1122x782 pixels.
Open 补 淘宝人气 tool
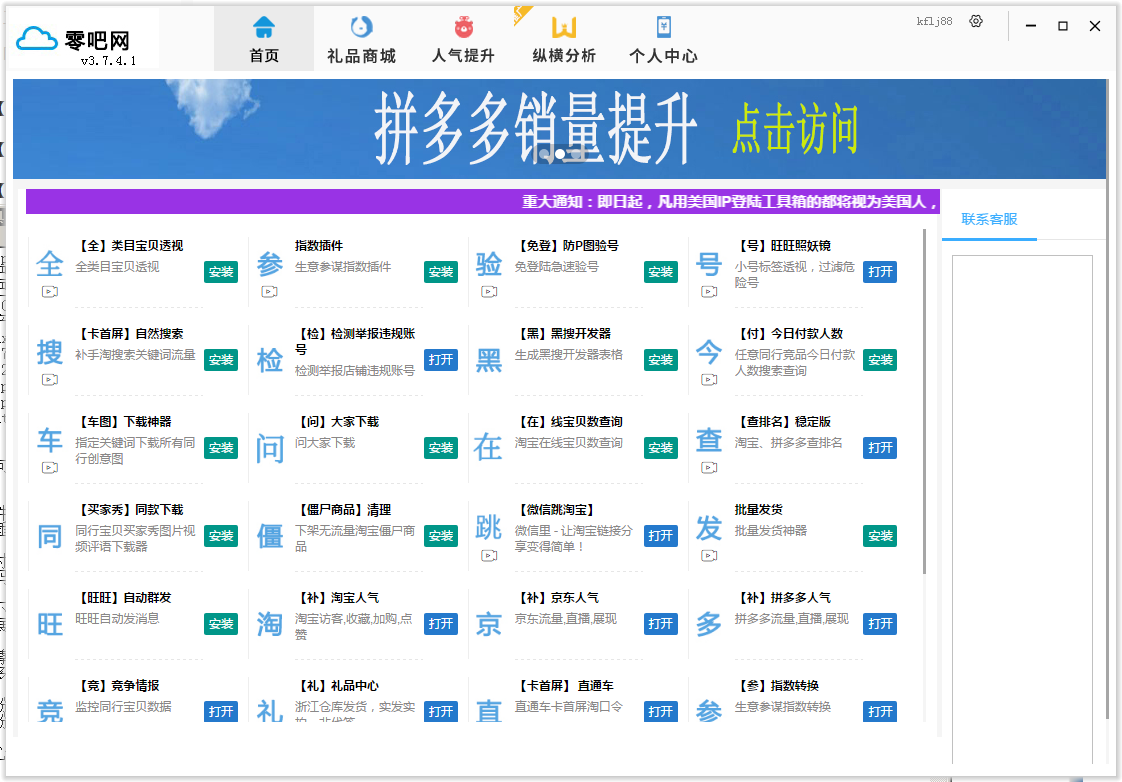441,624
